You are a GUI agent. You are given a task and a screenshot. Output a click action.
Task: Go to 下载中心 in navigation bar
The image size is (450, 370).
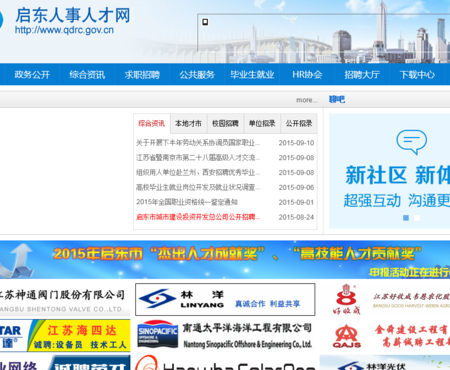417,74
